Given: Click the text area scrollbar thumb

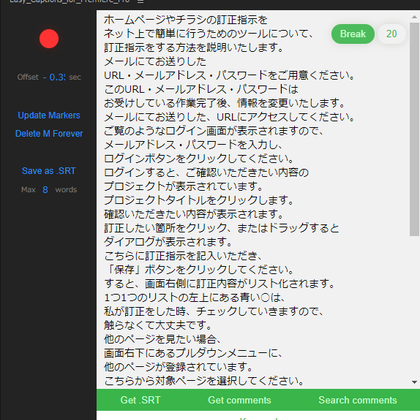Looking at the screenshot, I should (x=414, y=129).
